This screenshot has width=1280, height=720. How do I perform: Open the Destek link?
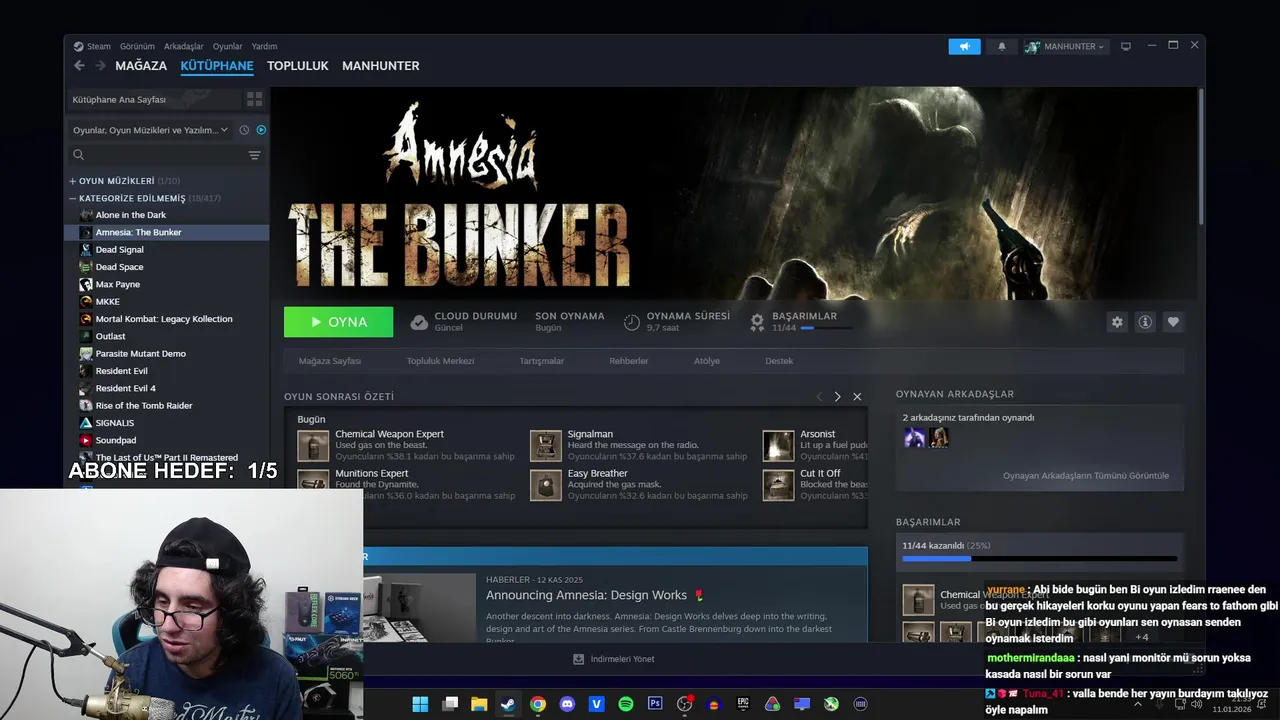(779, 361)
